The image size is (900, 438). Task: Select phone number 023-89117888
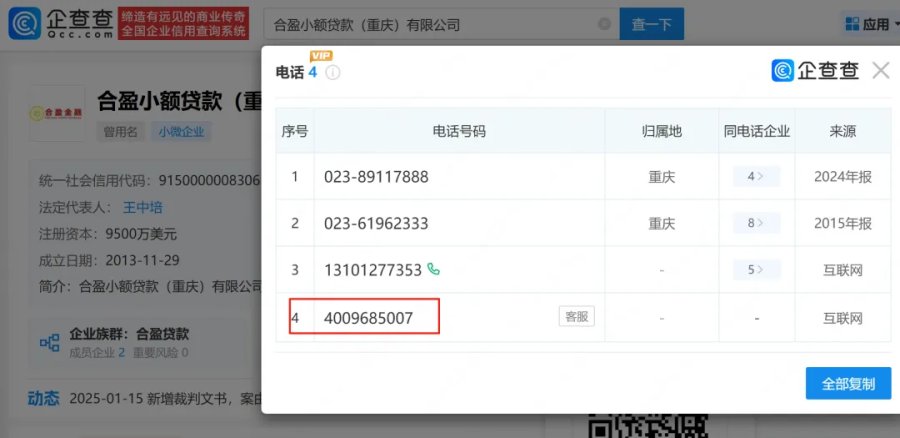[376, 176]
